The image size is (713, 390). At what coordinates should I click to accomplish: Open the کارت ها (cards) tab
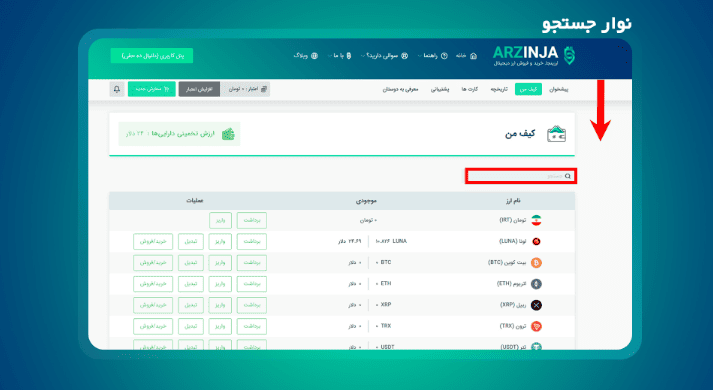pos(470,90)
